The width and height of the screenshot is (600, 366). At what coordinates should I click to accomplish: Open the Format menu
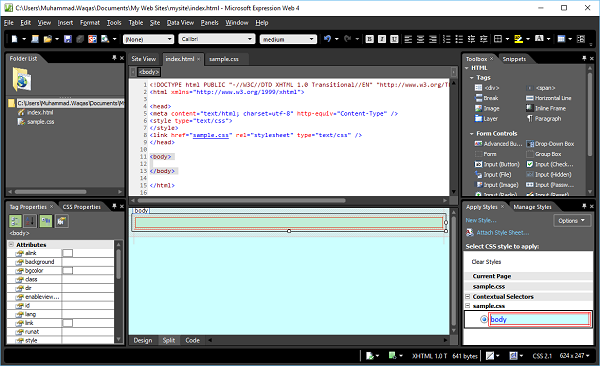click(x=90, y=23)
